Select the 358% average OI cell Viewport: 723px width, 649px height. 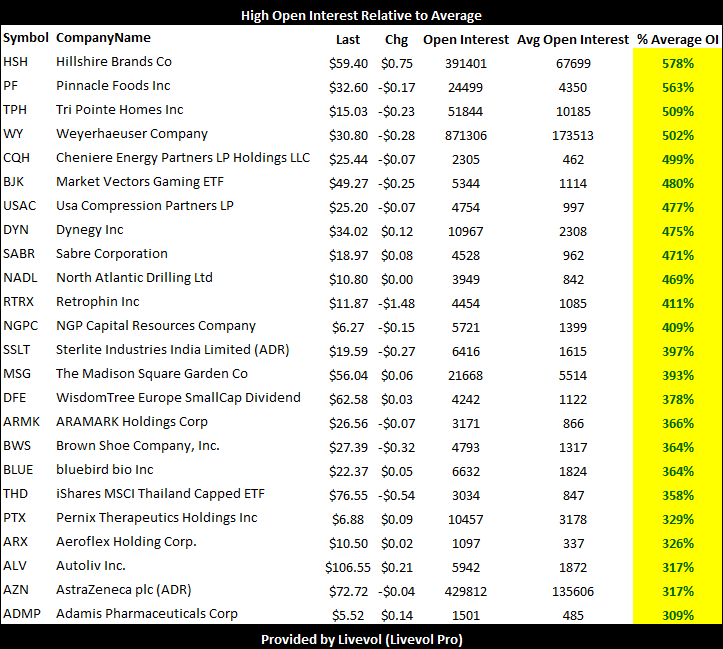(x=678, y=496)
